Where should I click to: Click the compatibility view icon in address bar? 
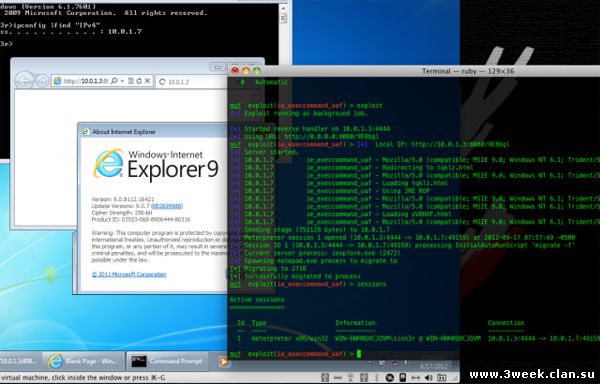tap(130, 81)
